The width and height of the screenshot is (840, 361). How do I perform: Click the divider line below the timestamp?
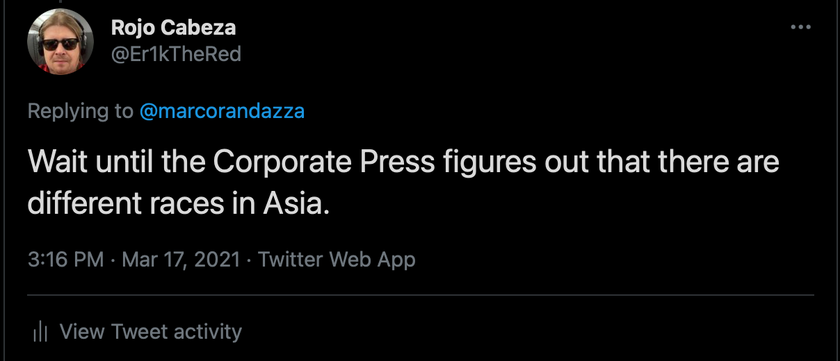pyautogui.click(x=421, y=295)
